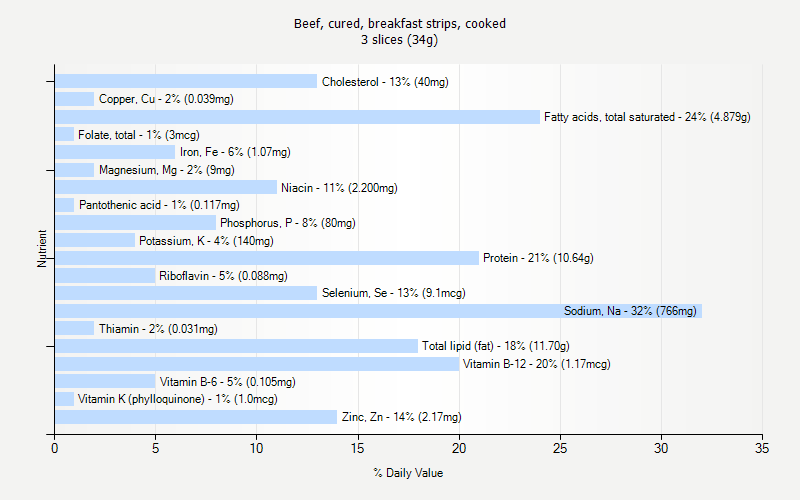Click the '% Daily Value' axis title
800x500 pixels.
pos(408,473)
